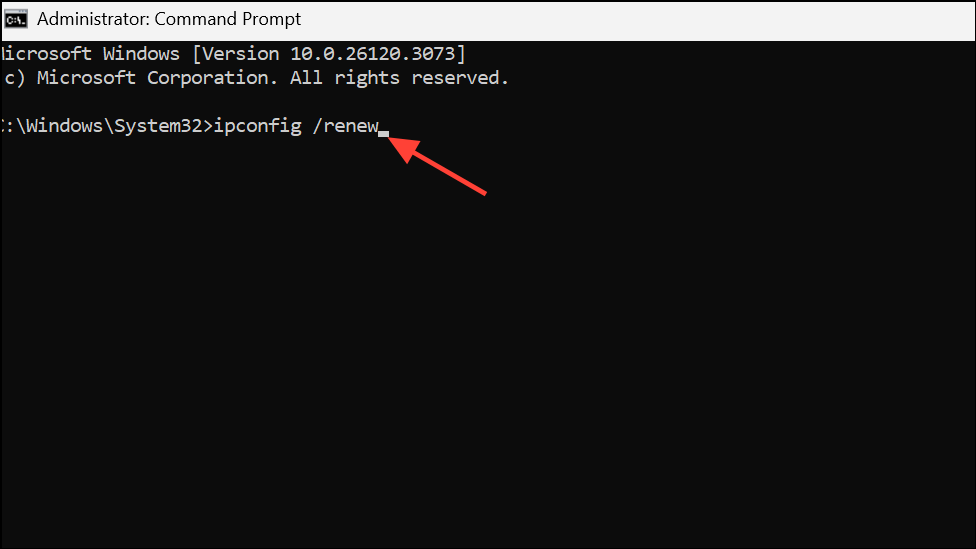976x549 pixels.
Task: Click the word 'All' in the copyright line
Action: (x=307, y=78)
